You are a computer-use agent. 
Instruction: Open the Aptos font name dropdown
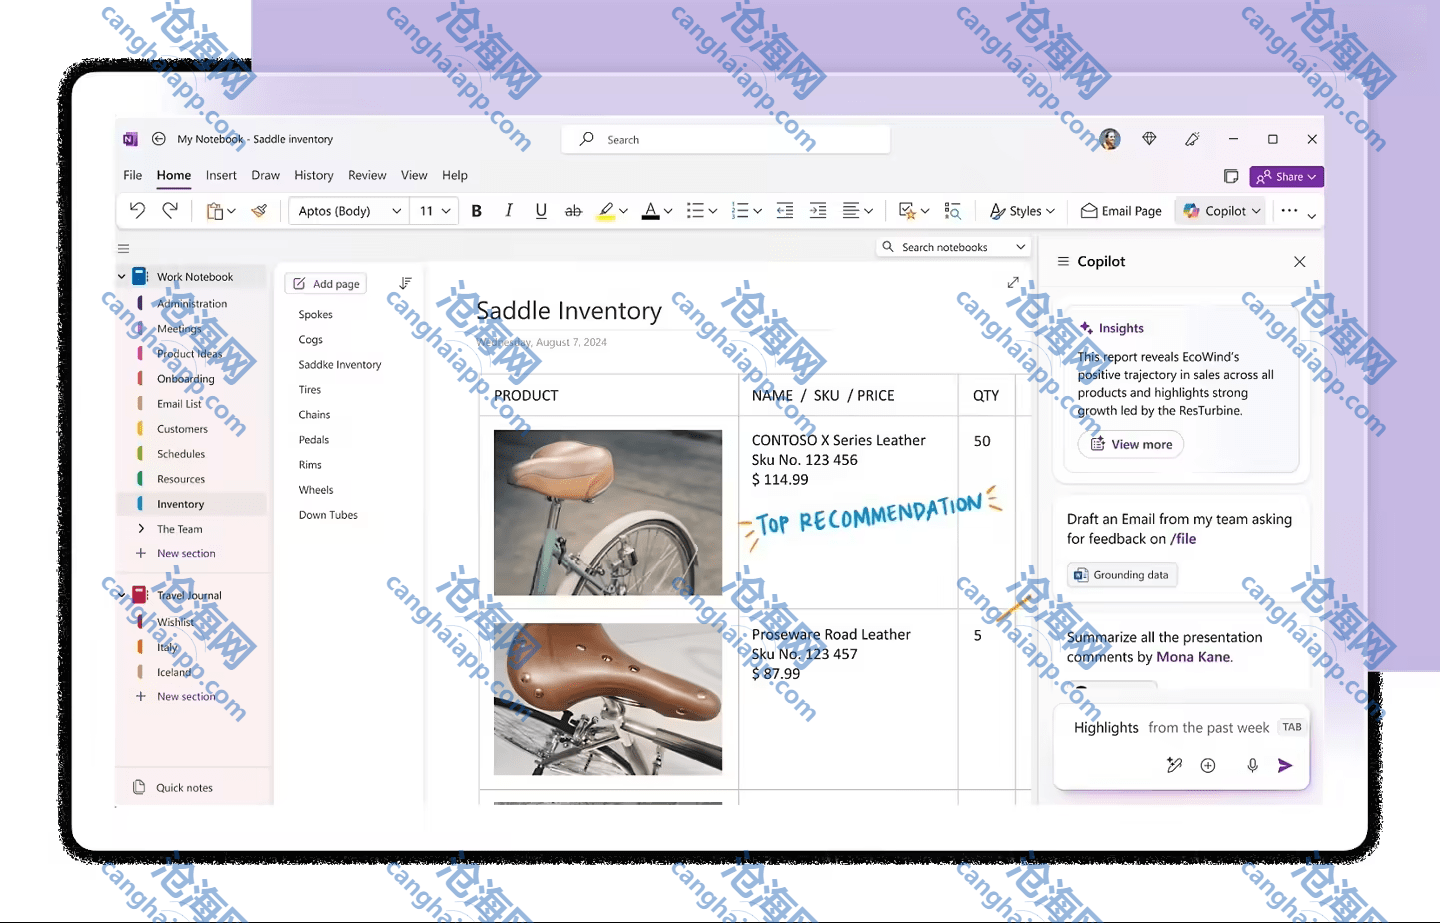[397, 211]
